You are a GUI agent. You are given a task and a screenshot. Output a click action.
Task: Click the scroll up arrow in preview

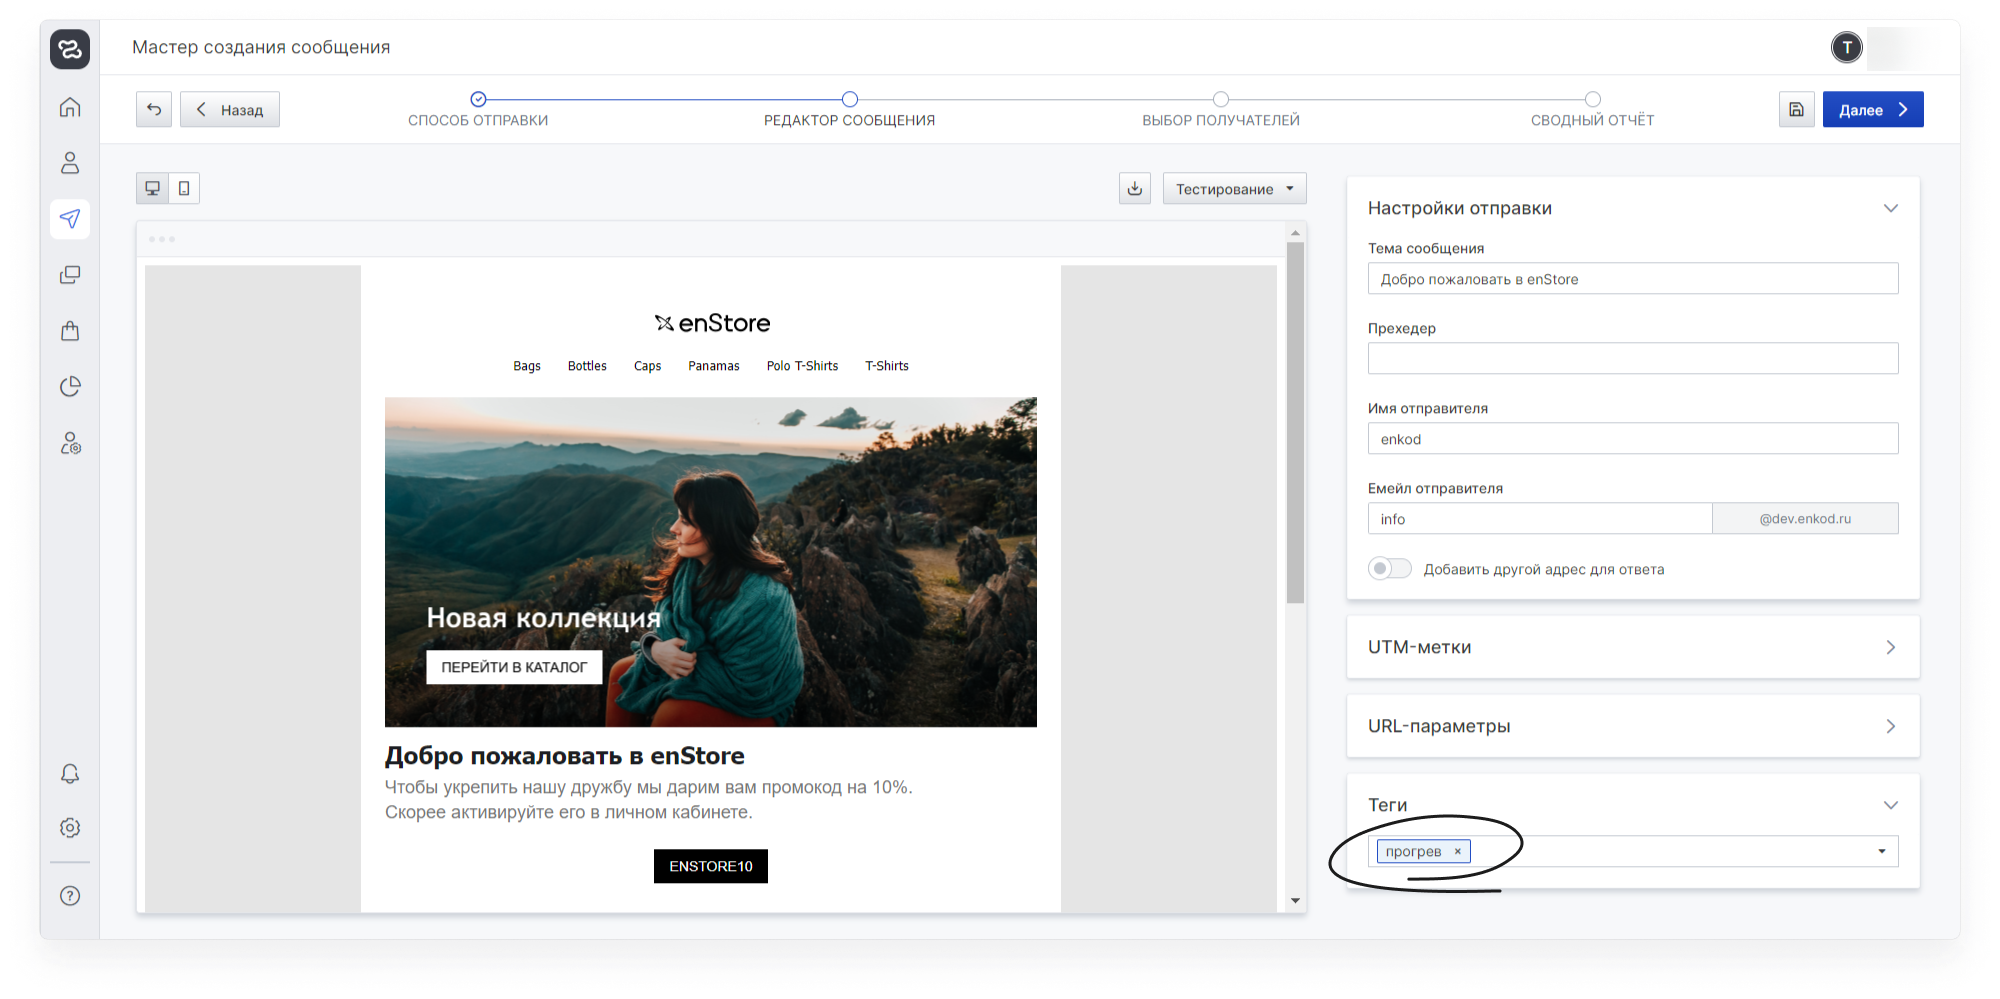point(1295,232)
